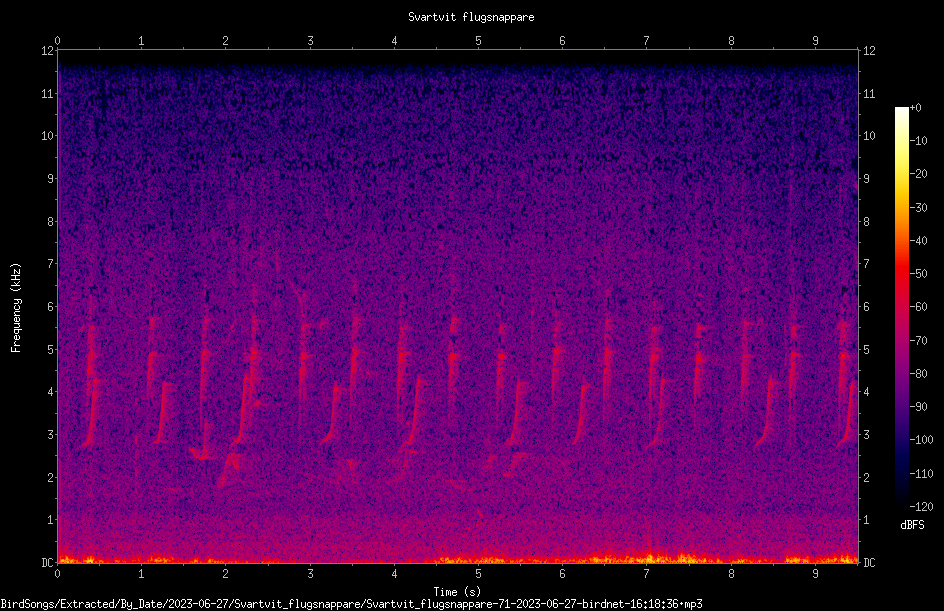944x611 pixels.
Task: Click the 0 second mark on bottom axis
Action: click(x=57, y=574)
